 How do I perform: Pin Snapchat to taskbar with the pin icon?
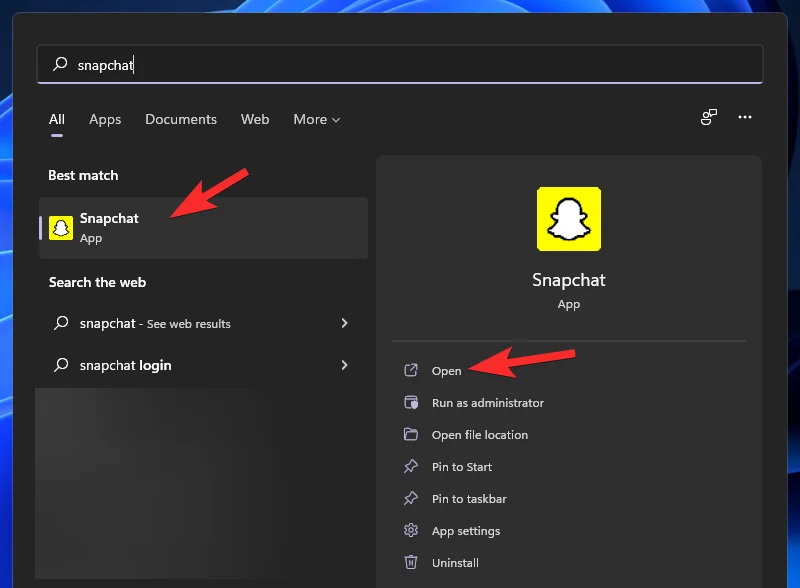(x=411, y=498)
